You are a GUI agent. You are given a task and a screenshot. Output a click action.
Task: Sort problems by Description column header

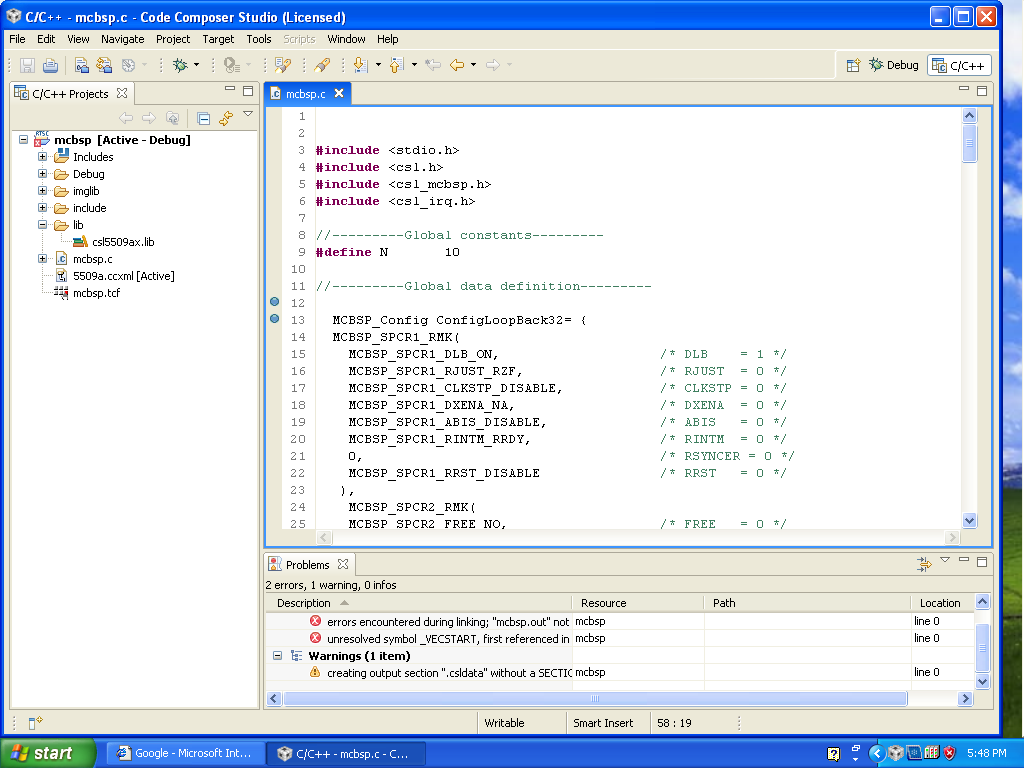(x=304, y=603)
